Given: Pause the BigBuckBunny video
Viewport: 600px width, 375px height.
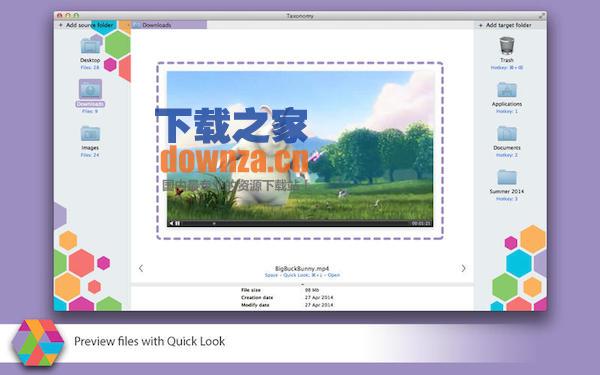Looking at the screenshot, I should pos(178,223).
